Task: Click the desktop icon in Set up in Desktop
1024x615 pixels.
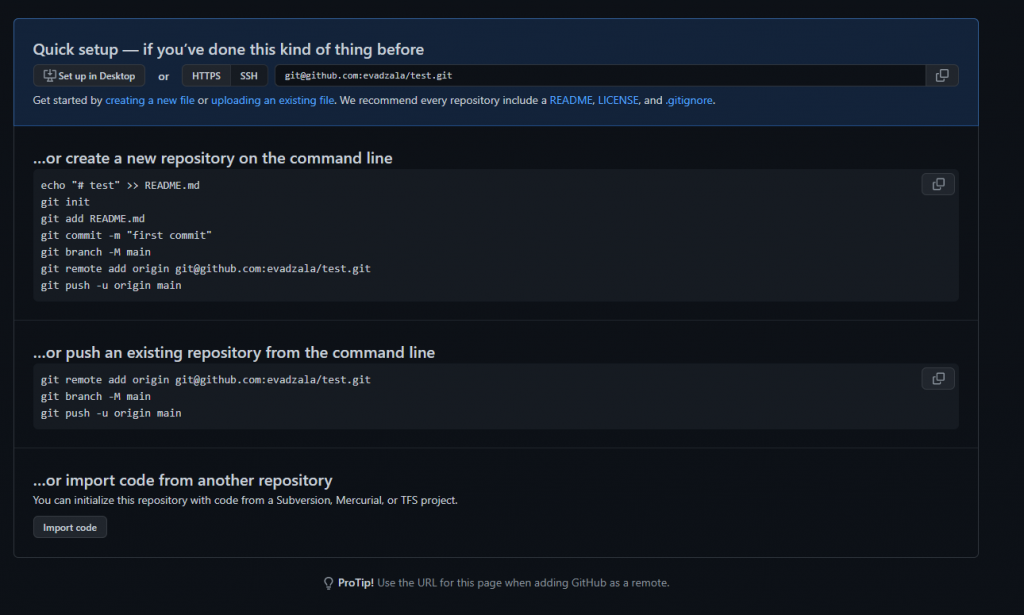Action: (x=50, y=76)
